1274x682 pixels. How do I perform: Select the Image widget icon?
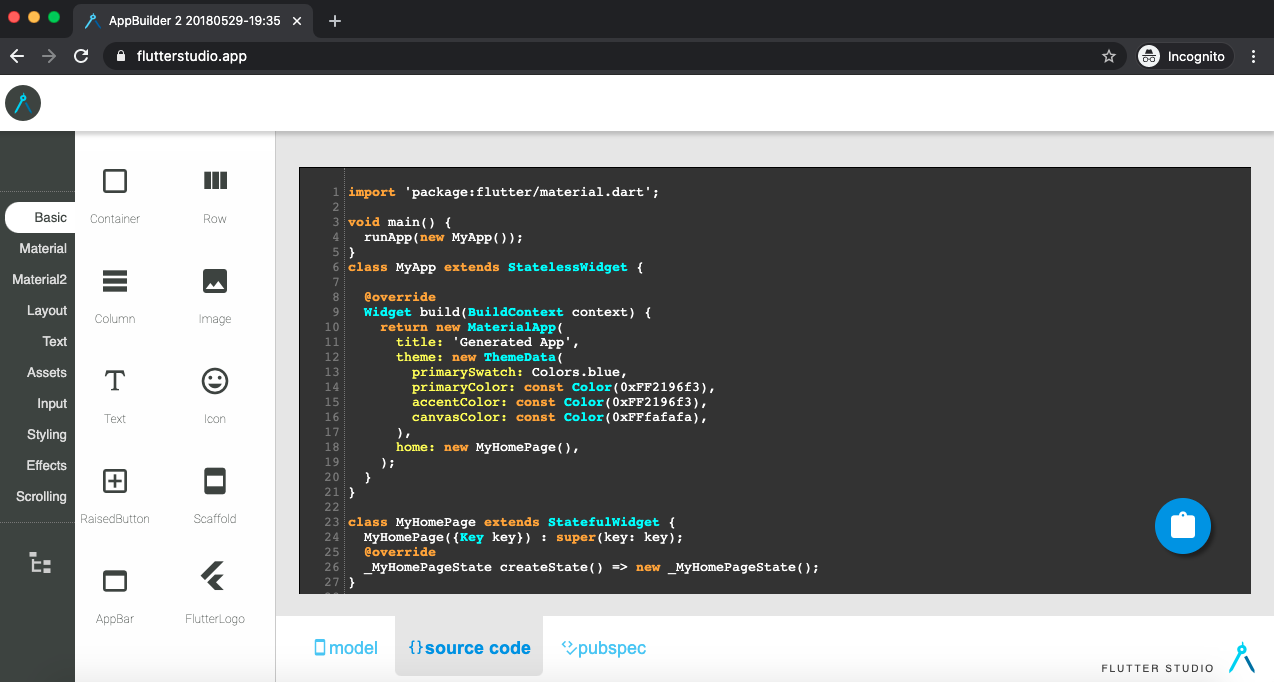coord(214,281)
